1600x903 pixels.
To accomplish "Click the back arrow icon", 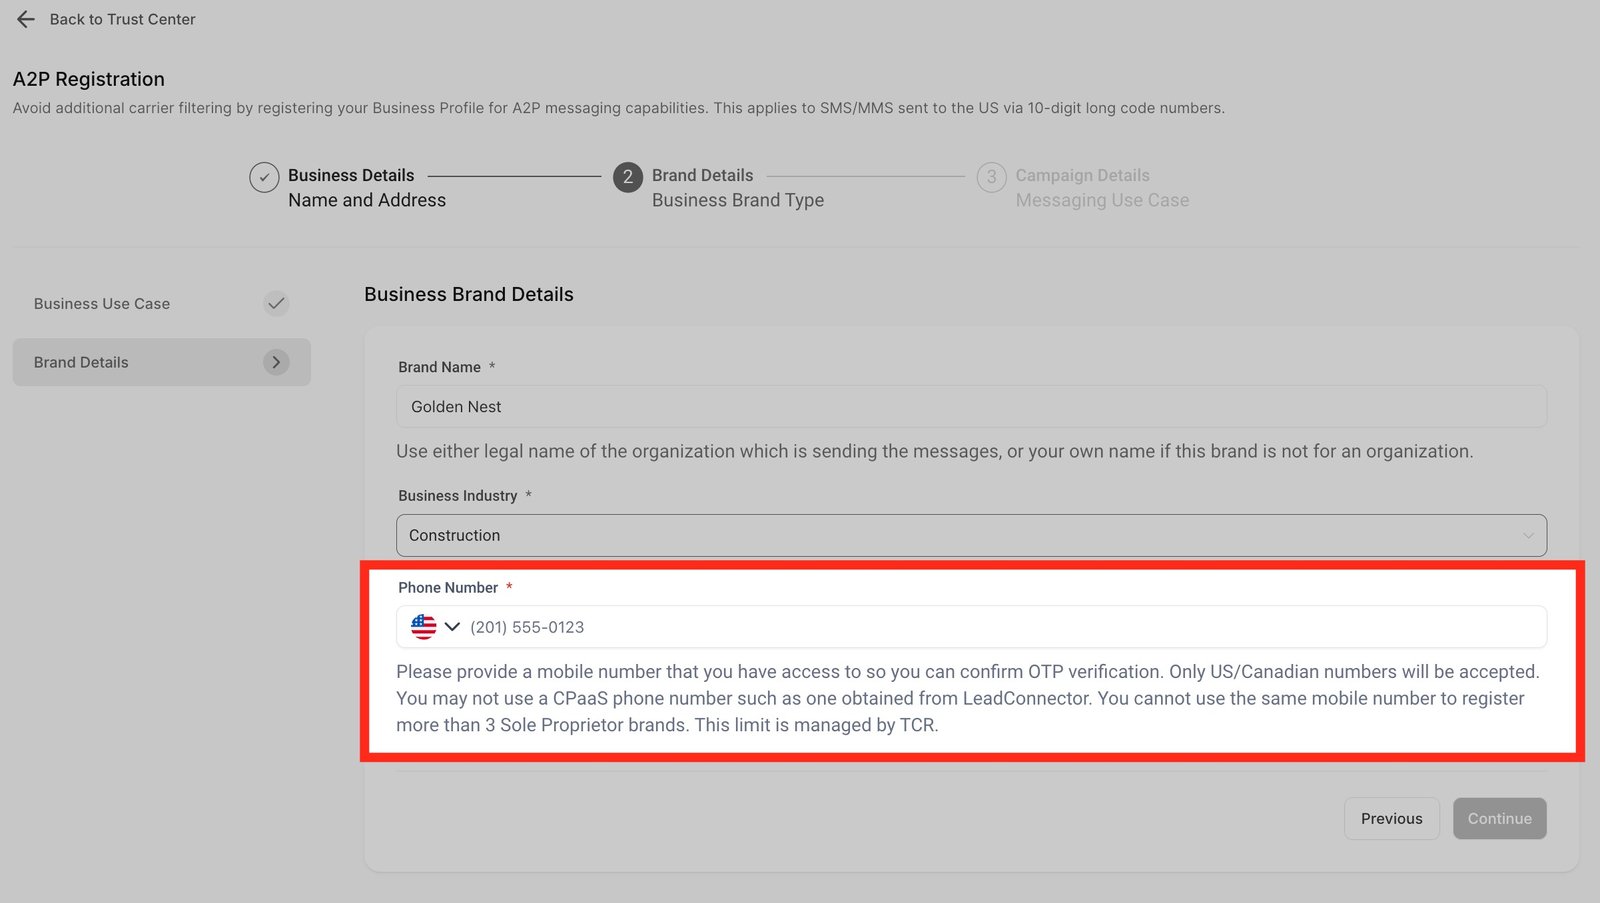I will tap(26, 19).
